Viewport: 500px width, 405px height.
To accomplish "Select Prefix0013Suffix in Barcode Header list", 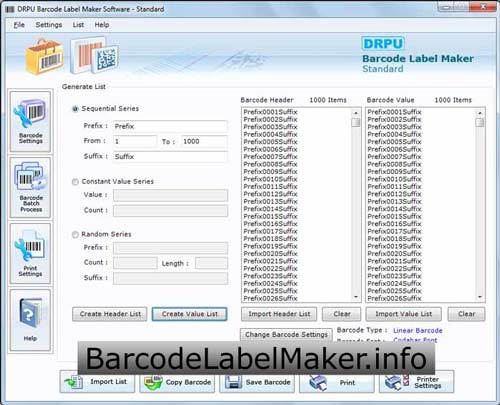I will point(270,201).
